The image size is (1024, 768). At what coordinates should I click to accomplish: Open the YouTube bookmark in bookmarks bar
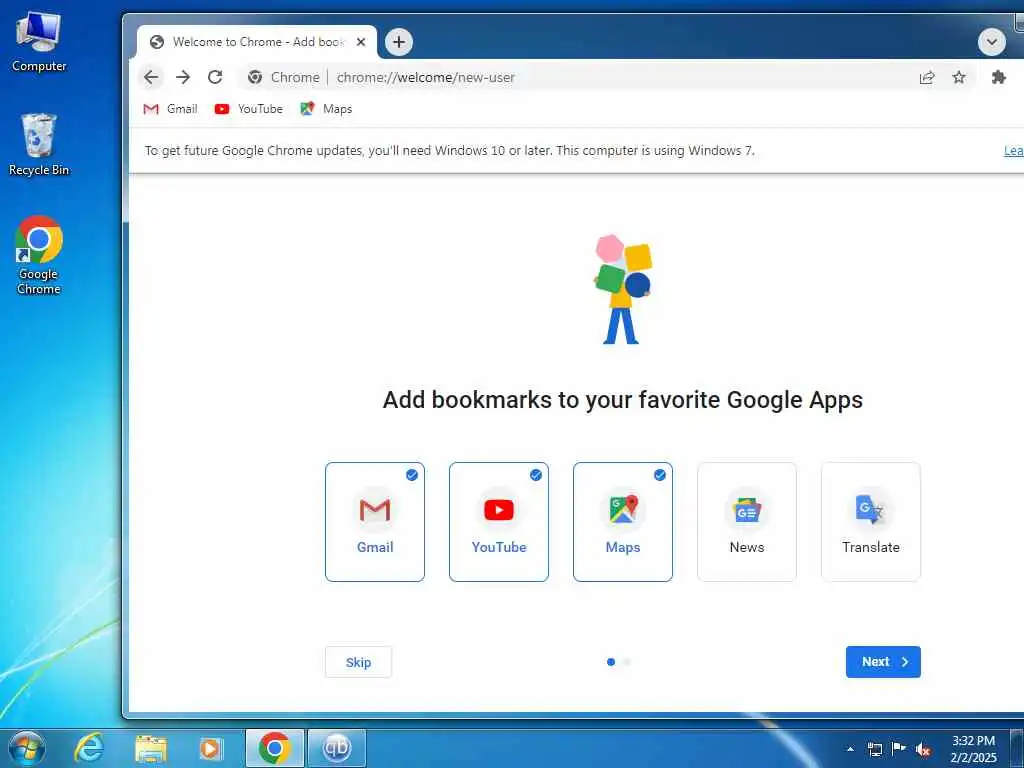point(249,109)
